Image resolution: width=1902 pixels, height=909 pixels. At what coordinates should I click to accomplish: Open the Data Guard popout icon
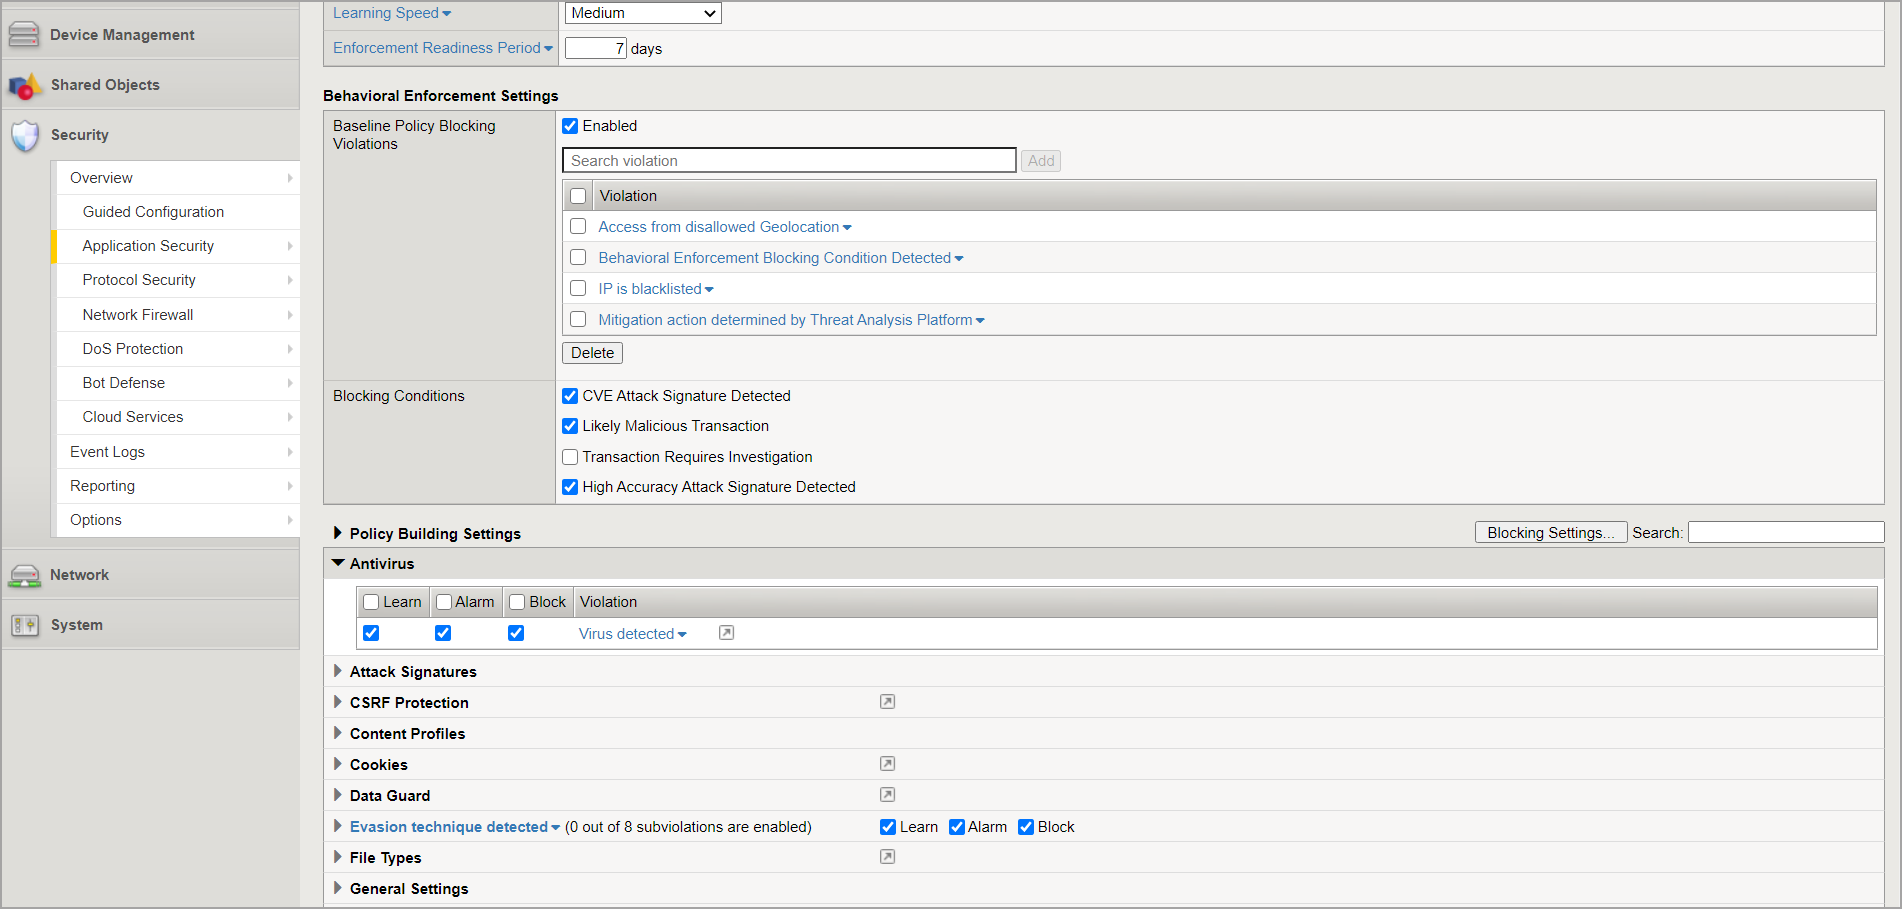(x=887, y=795)
